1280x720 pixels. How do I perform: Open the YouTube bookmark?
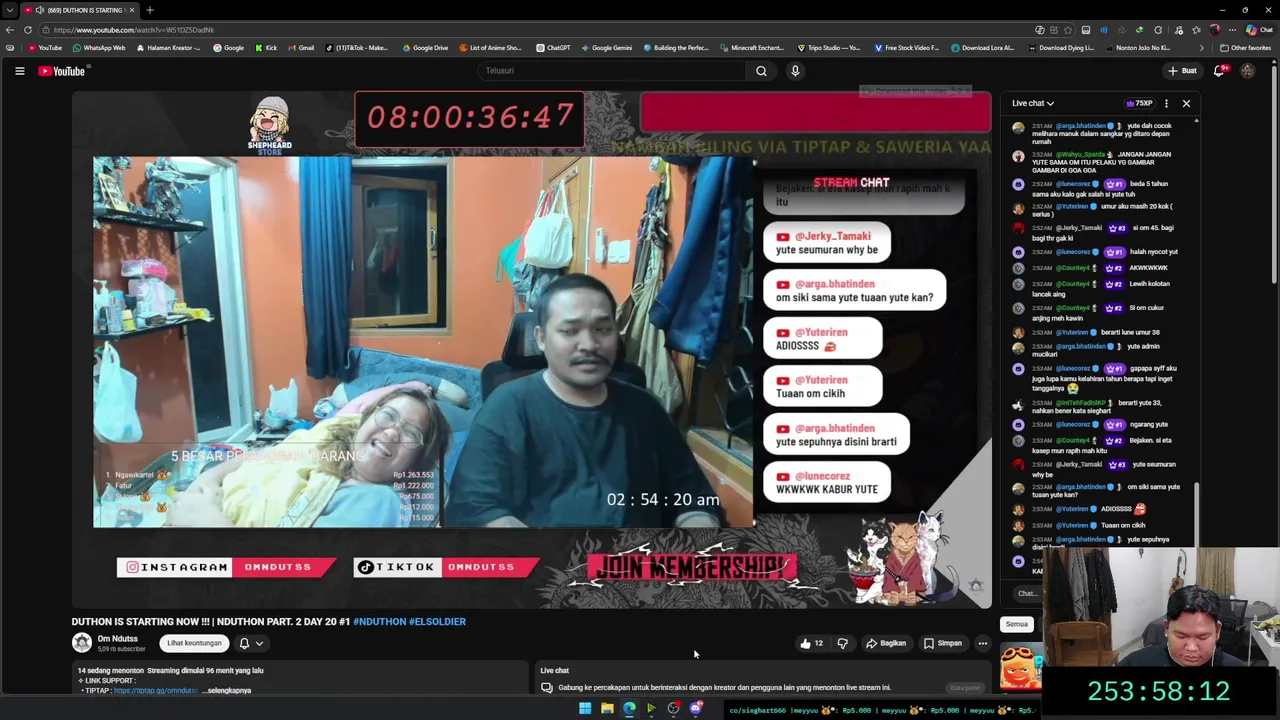[46, 48]
